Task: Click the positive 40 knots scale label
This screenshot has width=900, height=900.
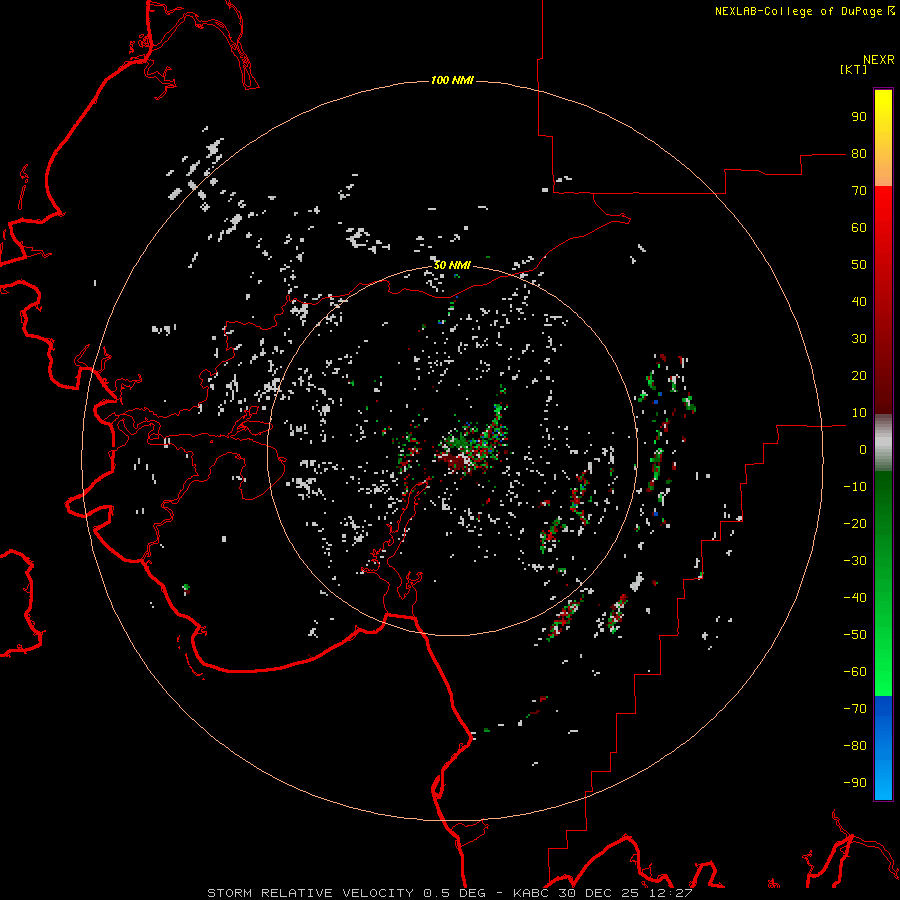Action: click(x=859, y=302)
